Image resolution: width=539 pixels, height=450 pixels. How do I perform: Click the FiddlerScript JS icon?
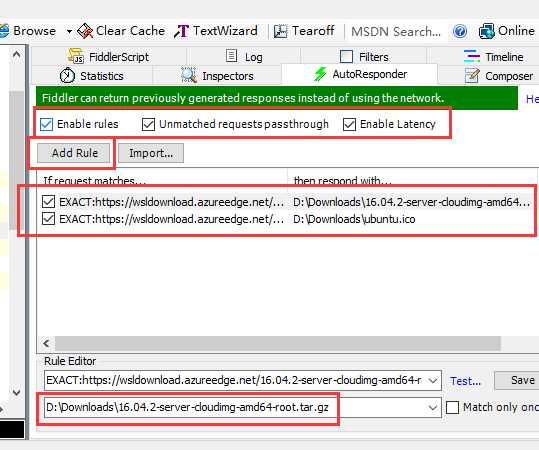click(76, 56)
